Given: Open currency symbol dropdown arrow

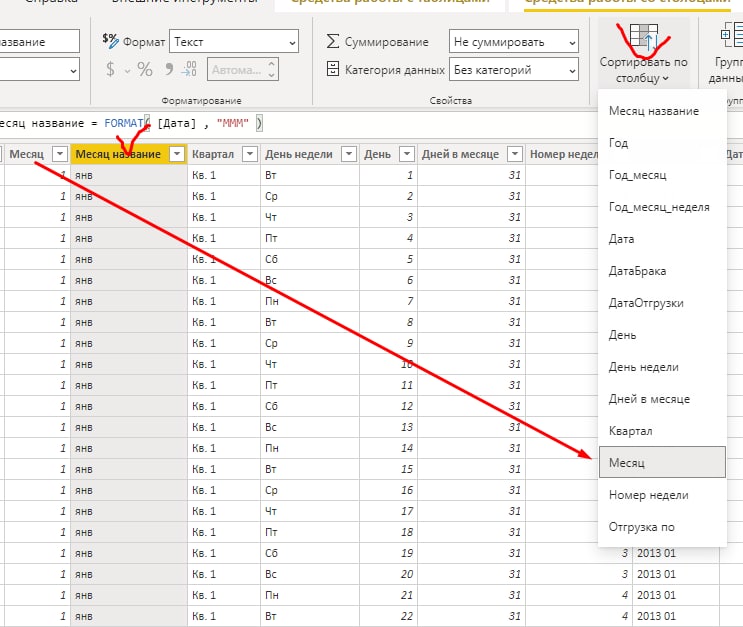Looking at the screenshot, I should tap(127, 71).
